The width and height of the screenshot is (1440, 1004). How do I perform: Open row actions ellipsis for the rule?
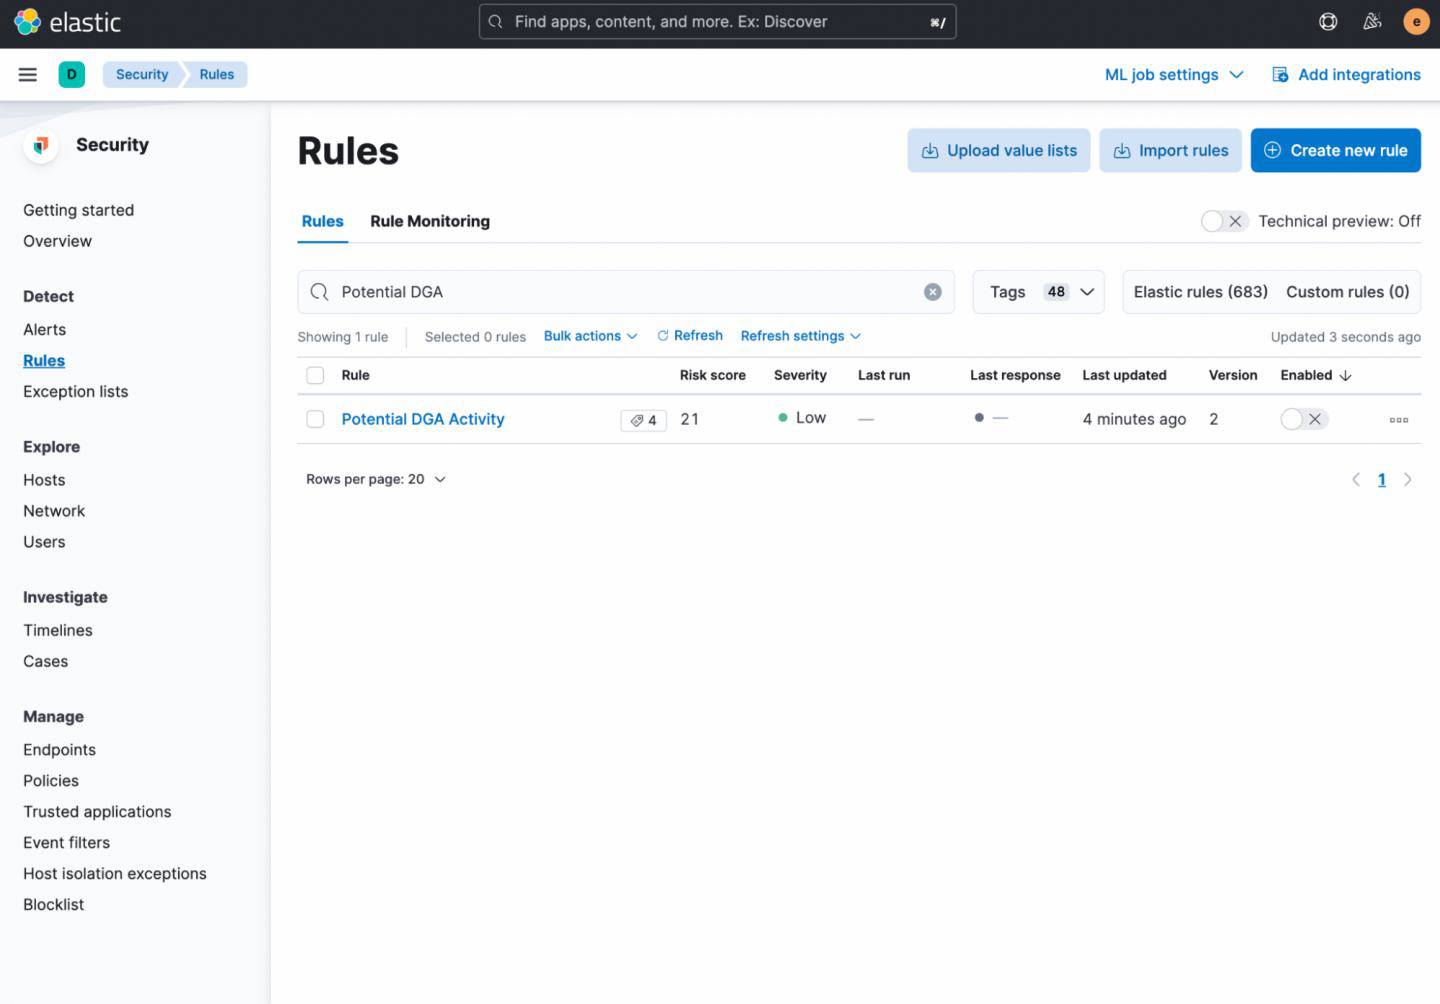click(1398, 420)
